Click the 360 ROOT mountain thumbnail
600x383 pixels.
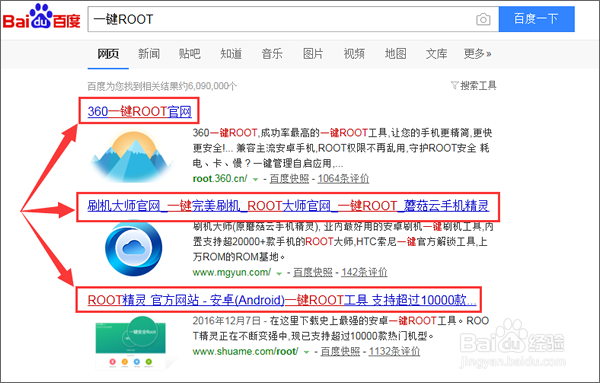pyautogui.click(x=132, y=156)
